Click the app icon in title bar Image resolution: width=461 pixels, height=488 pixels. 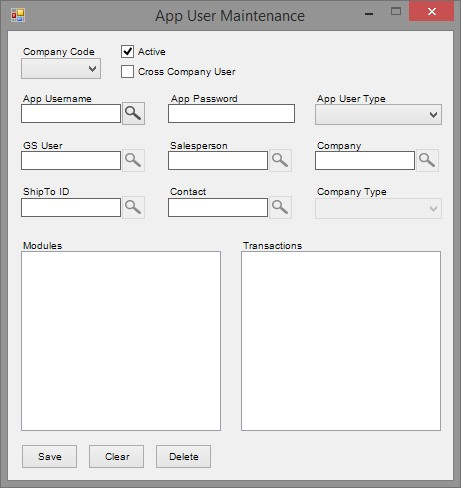click(18, 15)
